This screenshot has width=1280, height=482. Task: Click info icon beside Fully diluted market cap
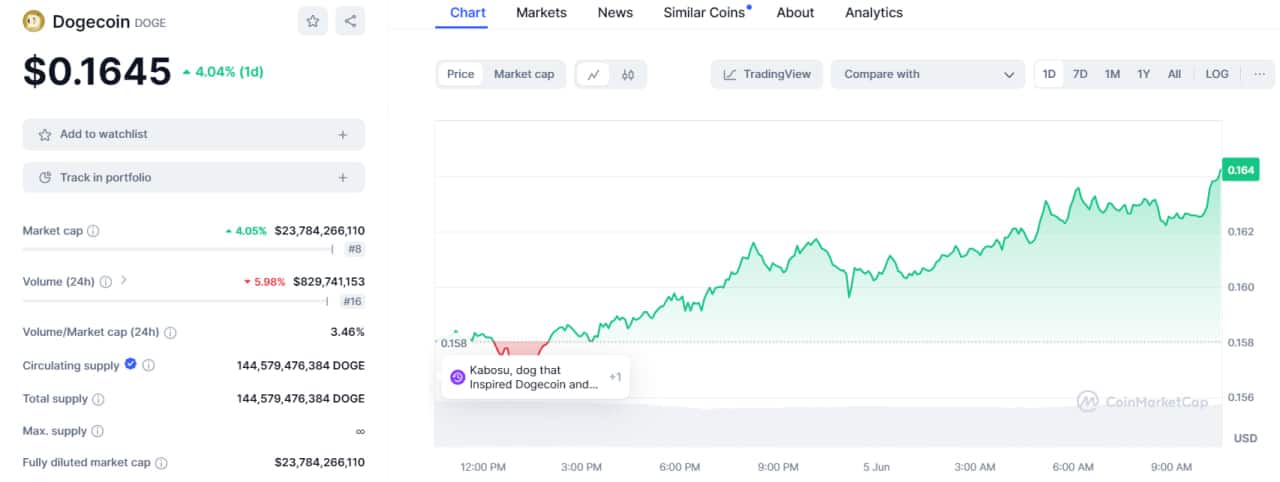point(161,463)
